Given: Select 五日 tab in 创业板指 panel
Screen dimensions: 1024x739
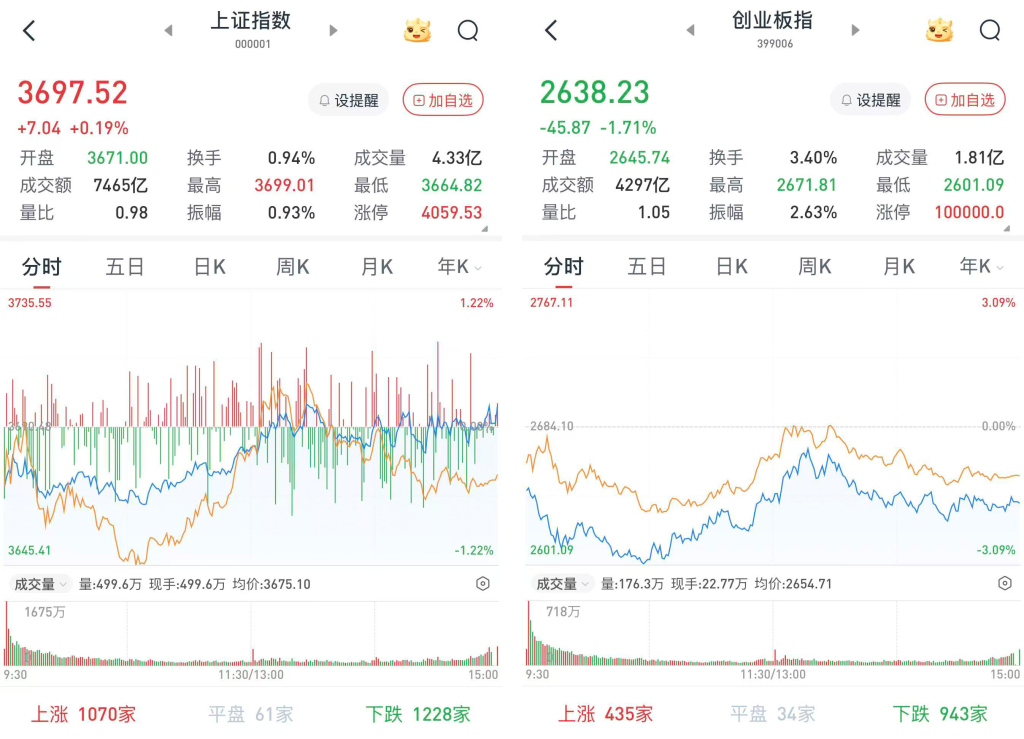Looking at the screenshot, I should click(x=647, y=266).
